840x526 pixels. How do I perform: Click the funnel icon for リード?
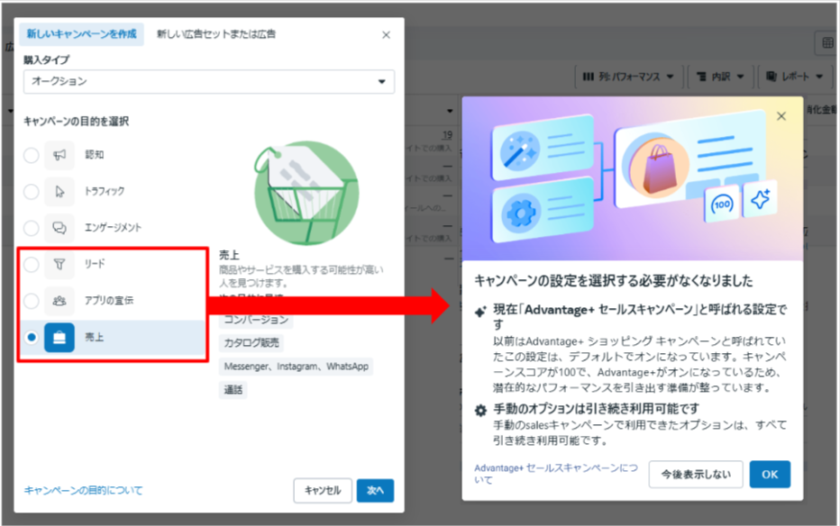click(x=60, y=264)
